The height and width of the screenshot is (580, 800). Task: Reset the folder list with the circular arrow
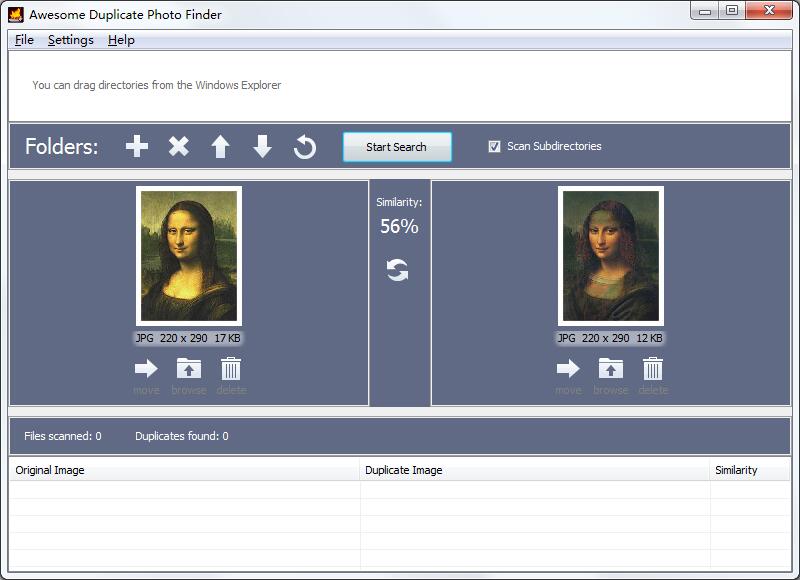305,147
